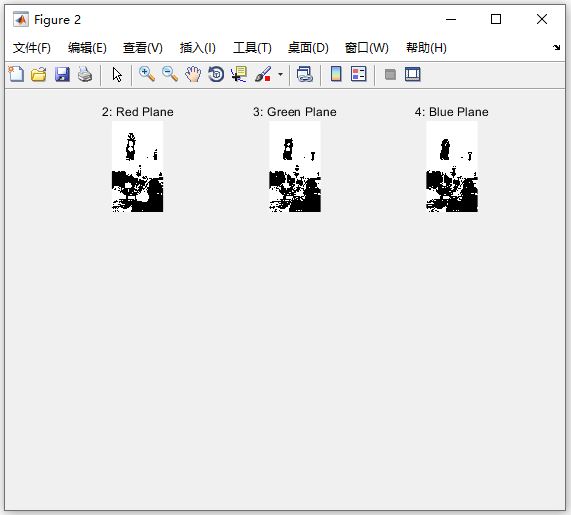571x515 pixels.
Task: Activate the Pan hand tool
Action: click(x=193, y=74)
